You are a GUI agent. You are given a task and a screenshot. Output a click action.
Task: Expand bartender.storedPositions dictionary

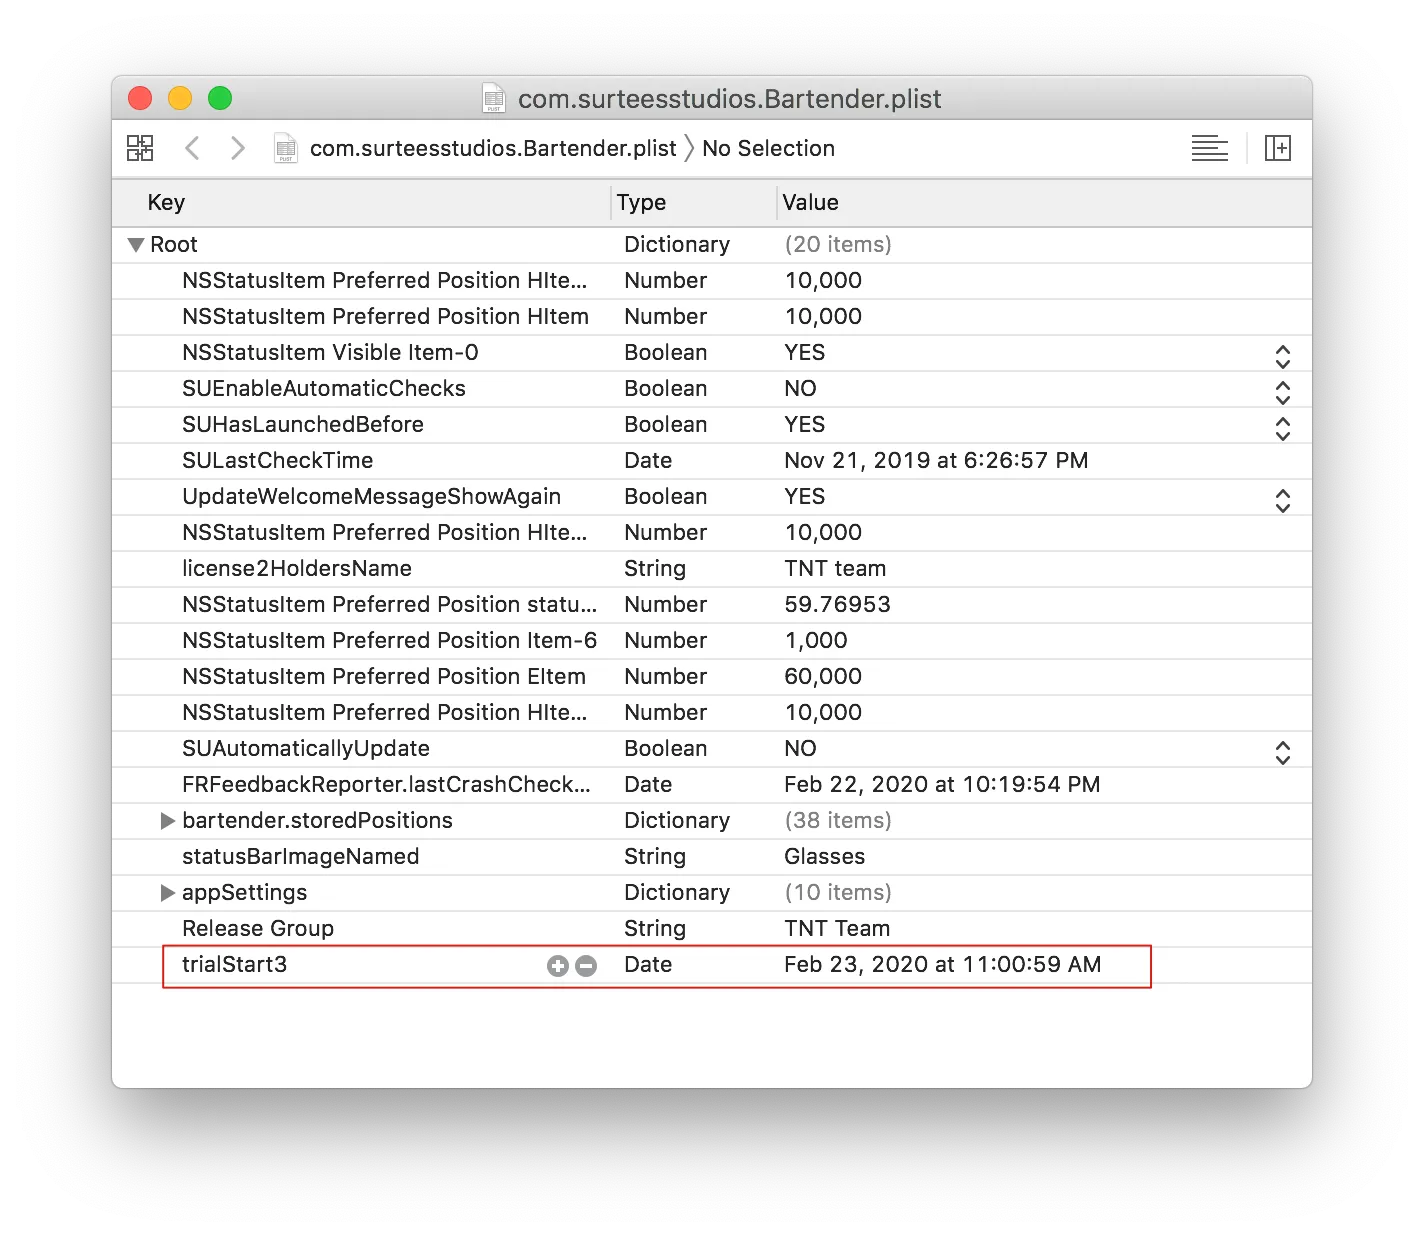(168, 820)
